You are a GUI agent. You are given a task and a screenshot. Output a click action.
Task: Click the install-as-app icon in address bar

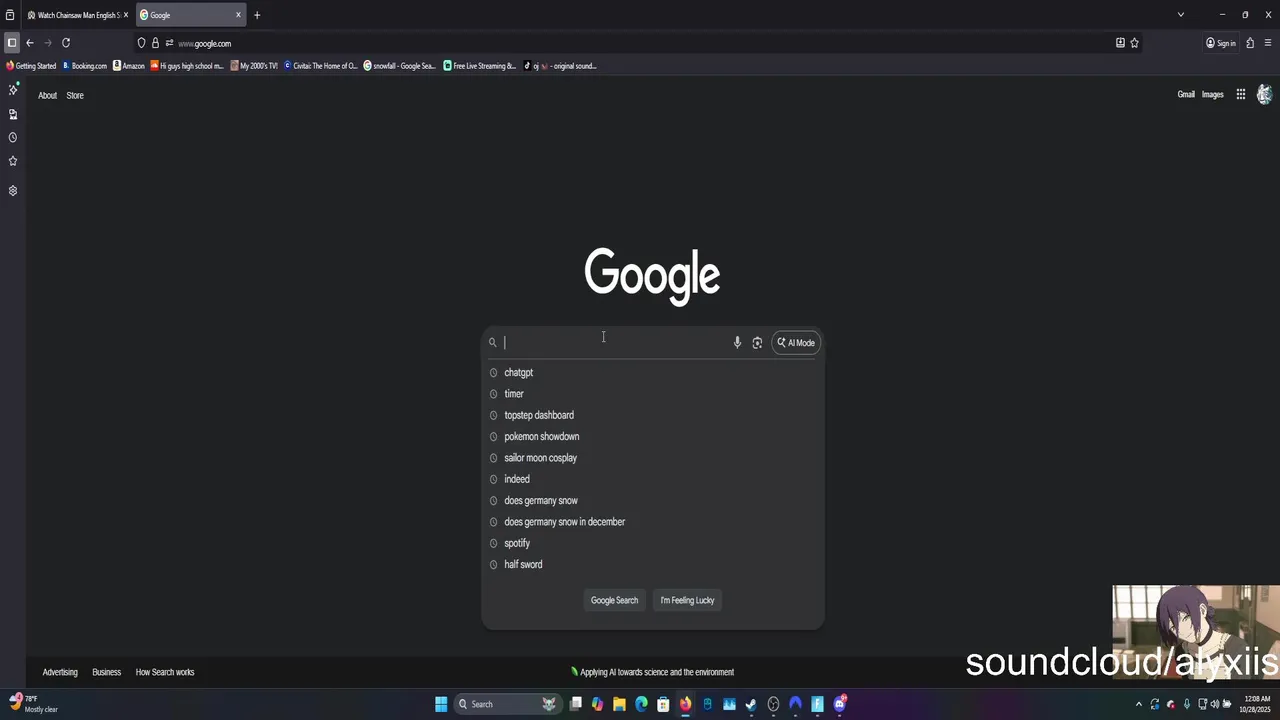pos(1120,43)
